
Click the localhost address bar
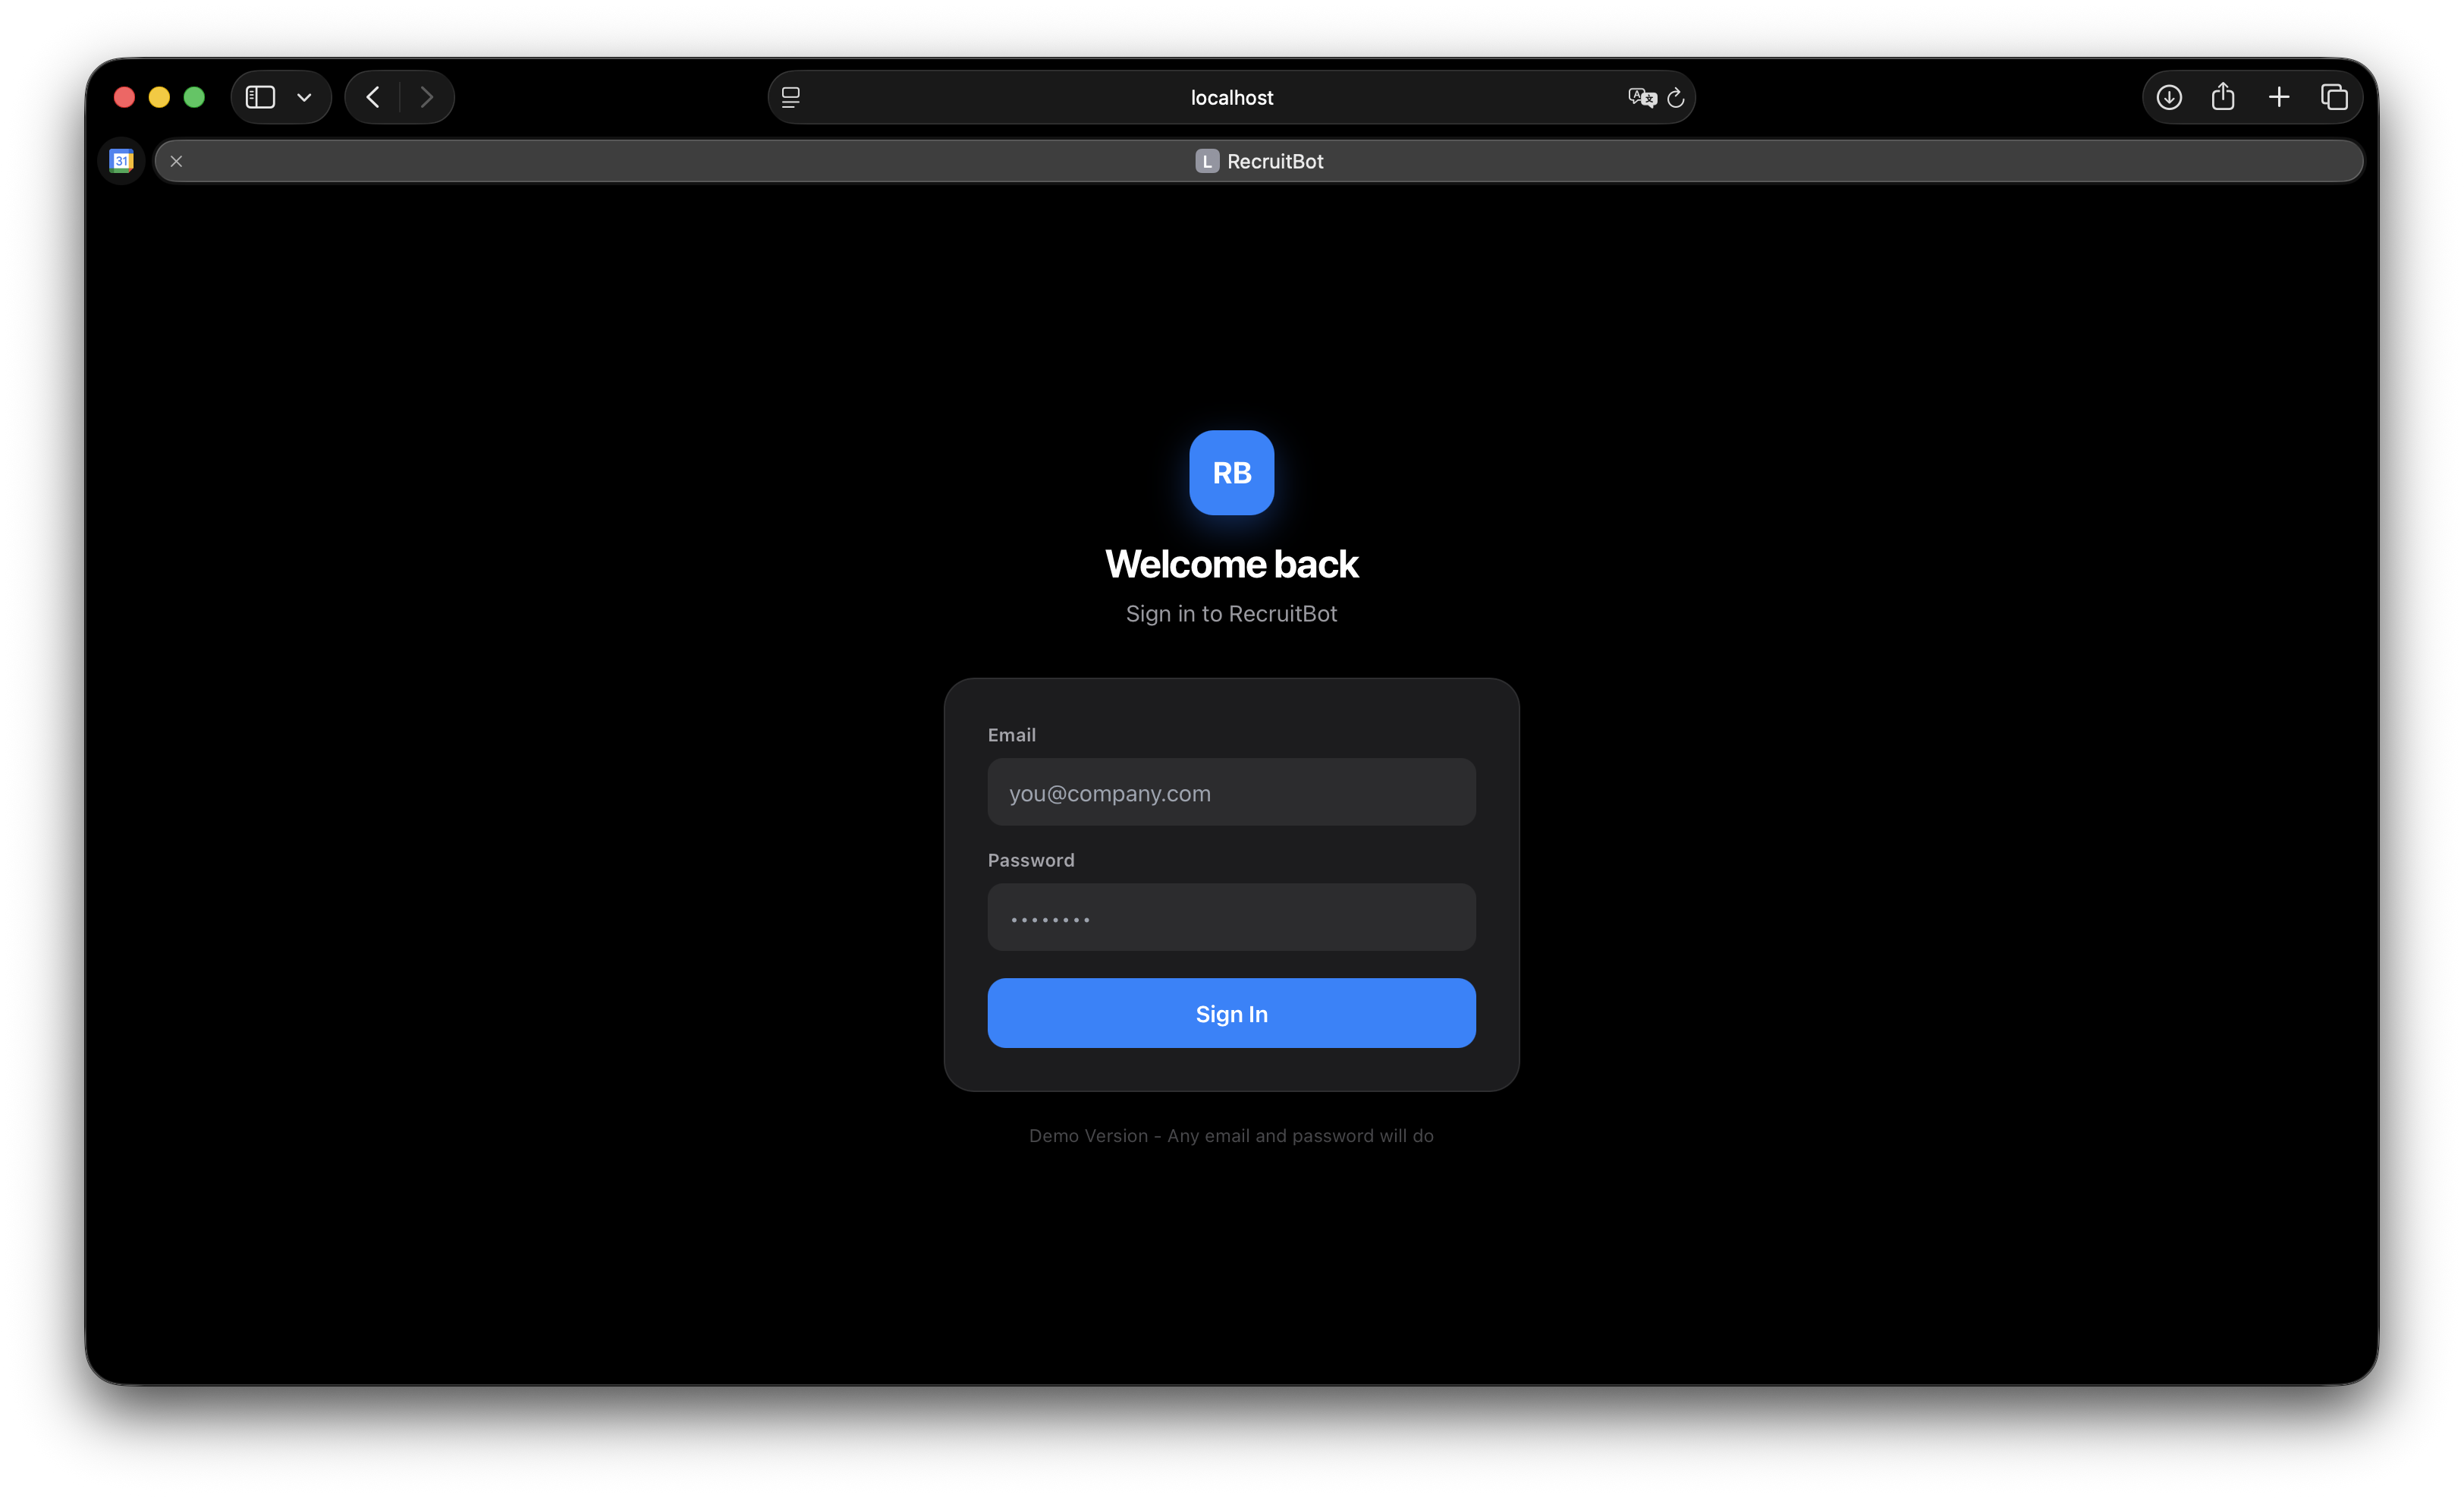click(1231, 97)
